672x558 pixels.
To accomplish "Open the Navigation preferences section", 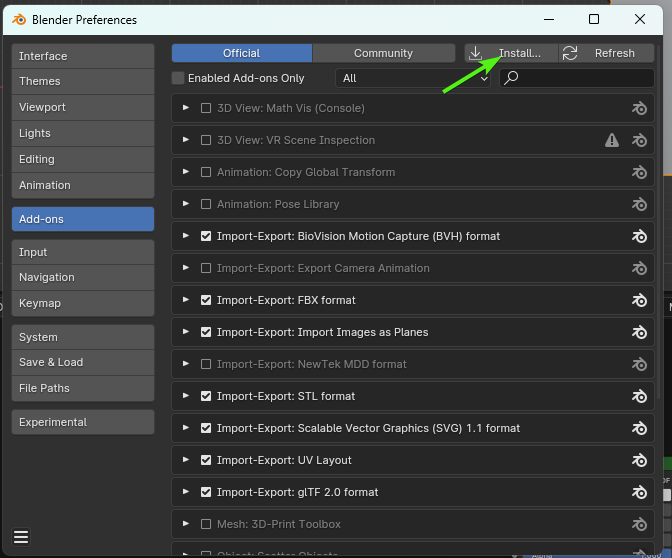I will [83, 277].
